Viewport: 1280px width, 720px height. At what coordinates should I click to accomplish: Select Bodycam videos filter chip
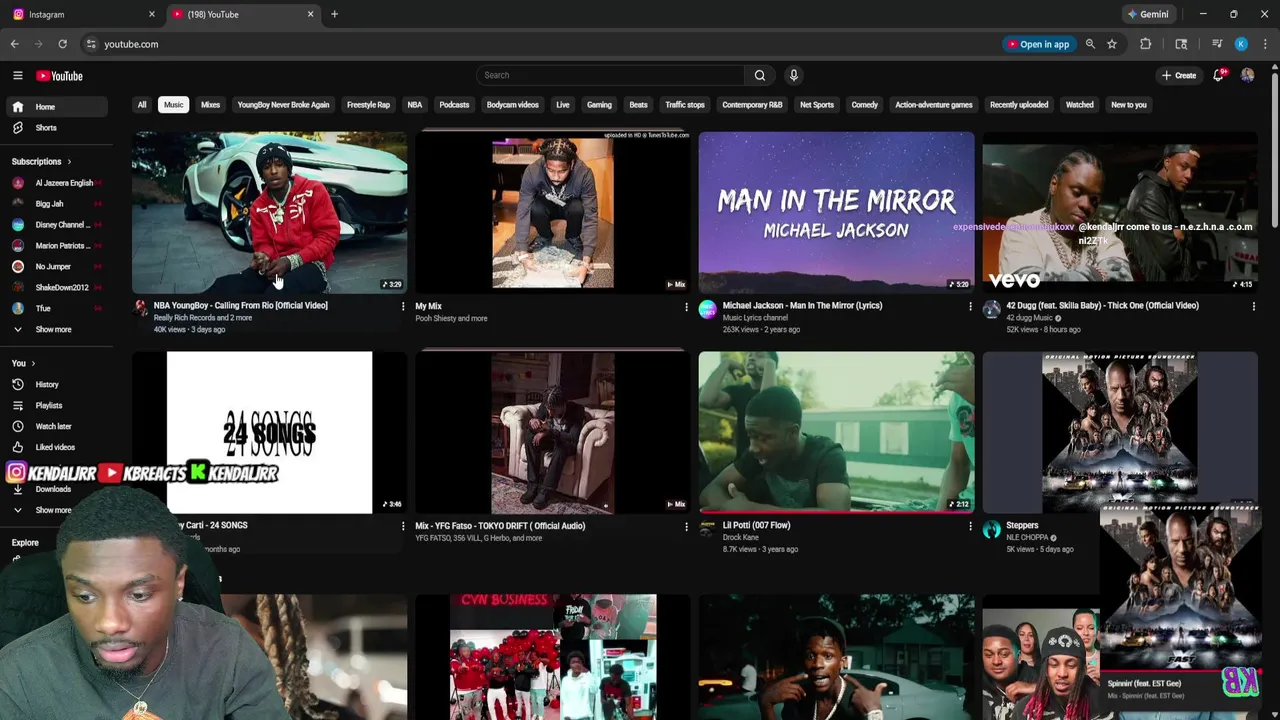[x=512, y=105]
